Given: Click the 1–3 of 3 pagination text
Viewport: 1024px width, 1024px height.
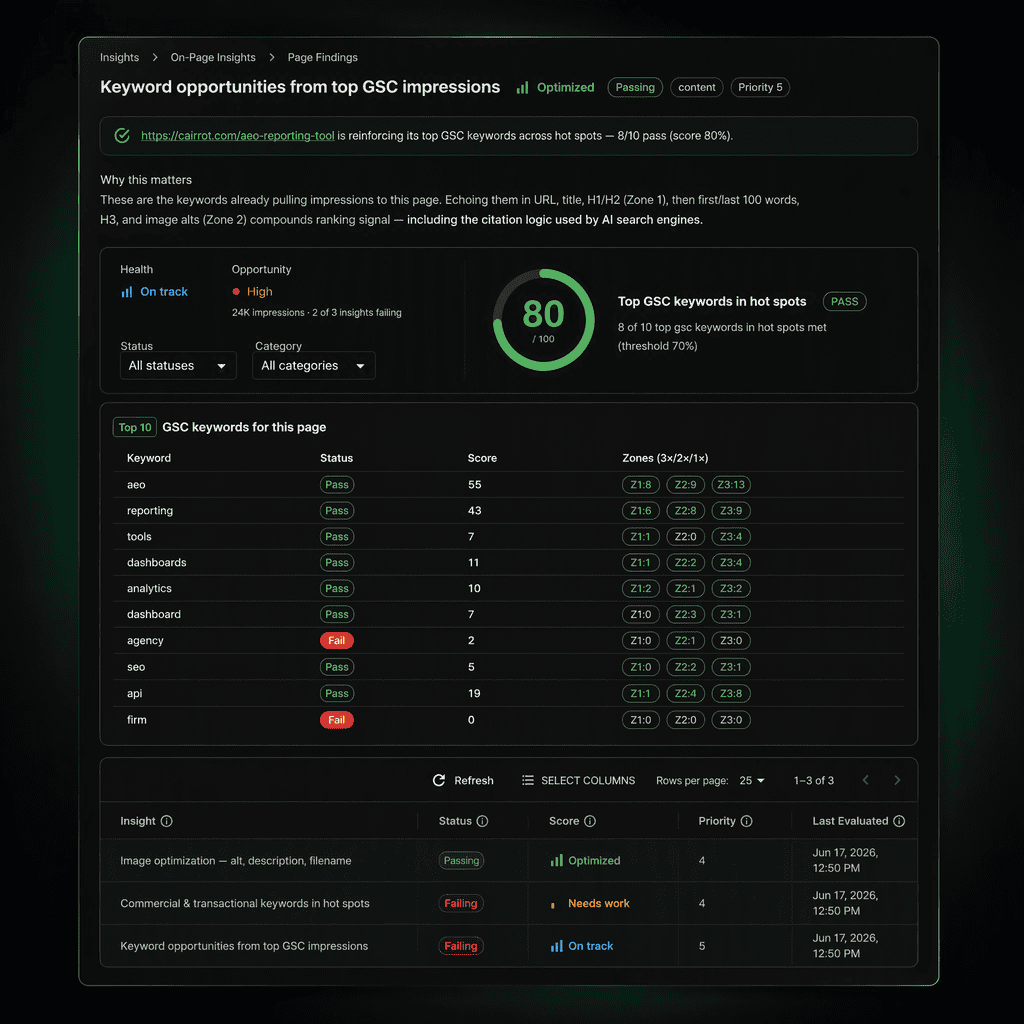Looking at the screenshot, I should click(x=814, y=780).
